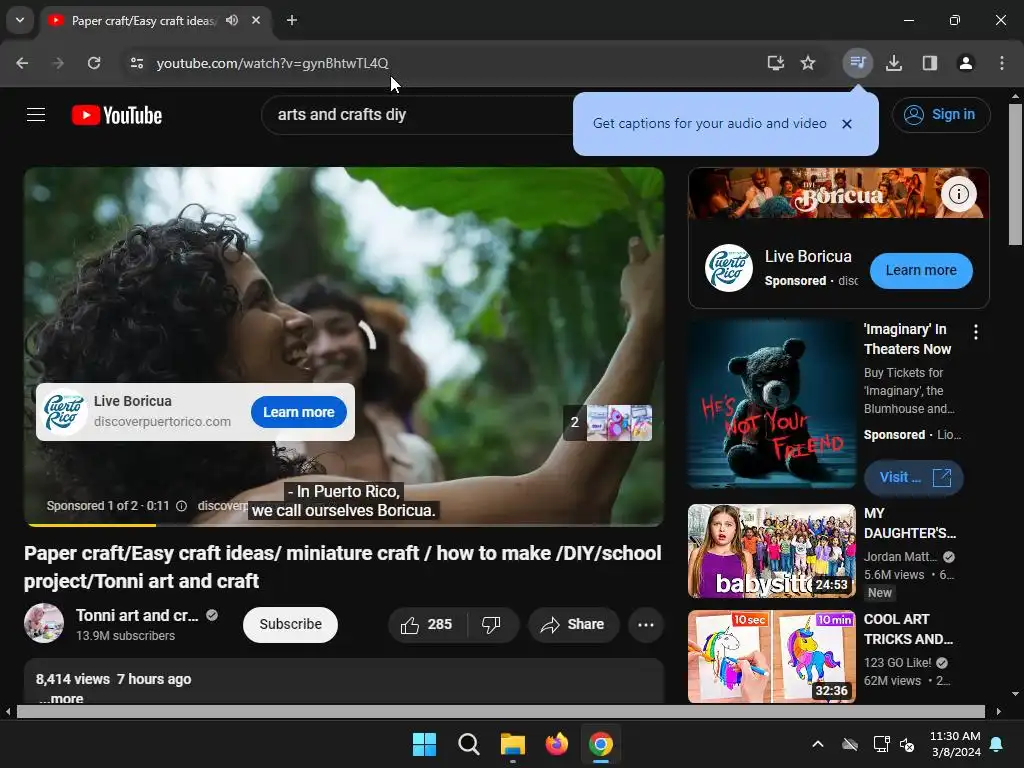Screen dimensions: 1024x768
Task: Click the Boricua banner image
Action: (838, 193)
